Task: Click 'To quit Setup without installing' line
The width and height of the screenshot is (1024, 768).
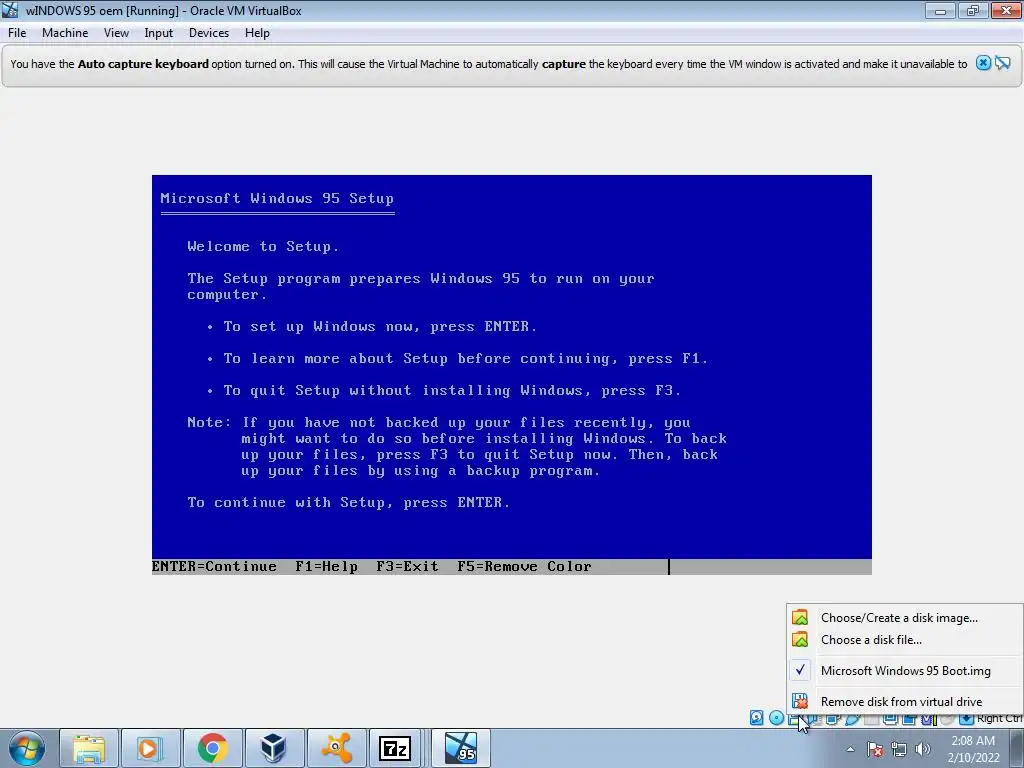Action: 452,391
